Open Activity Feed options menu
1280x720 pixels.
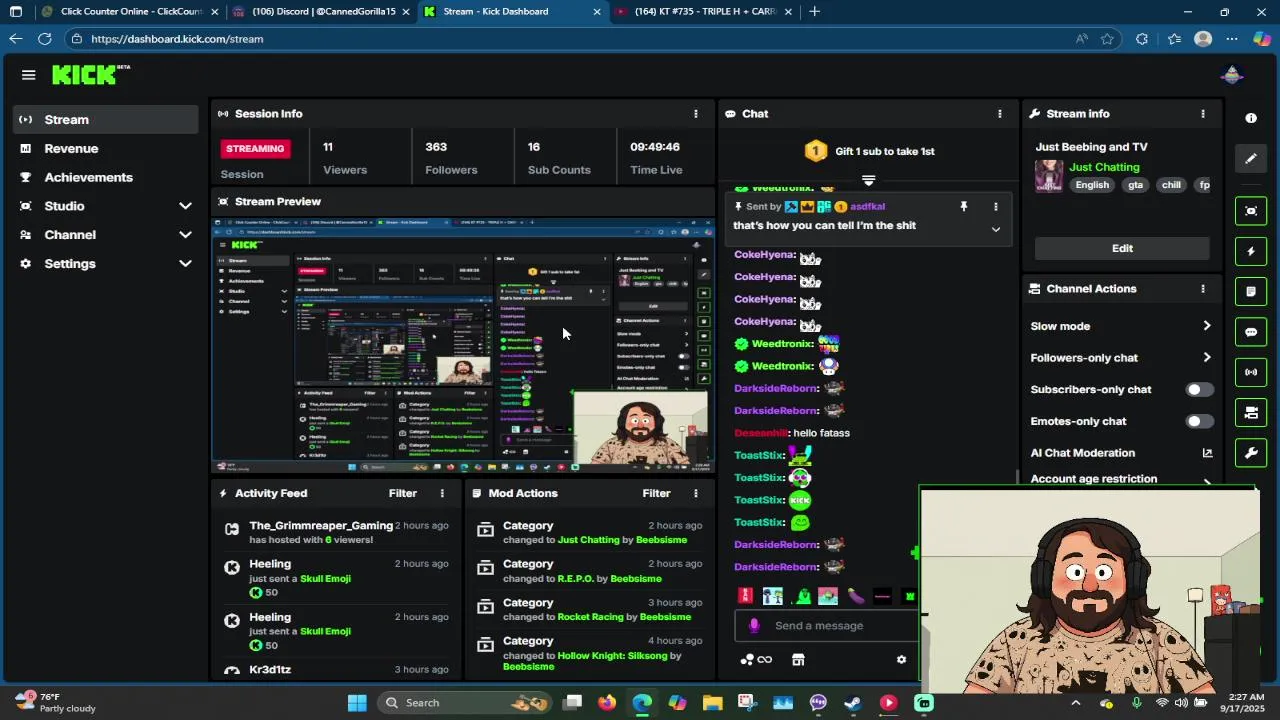[442, 493]
